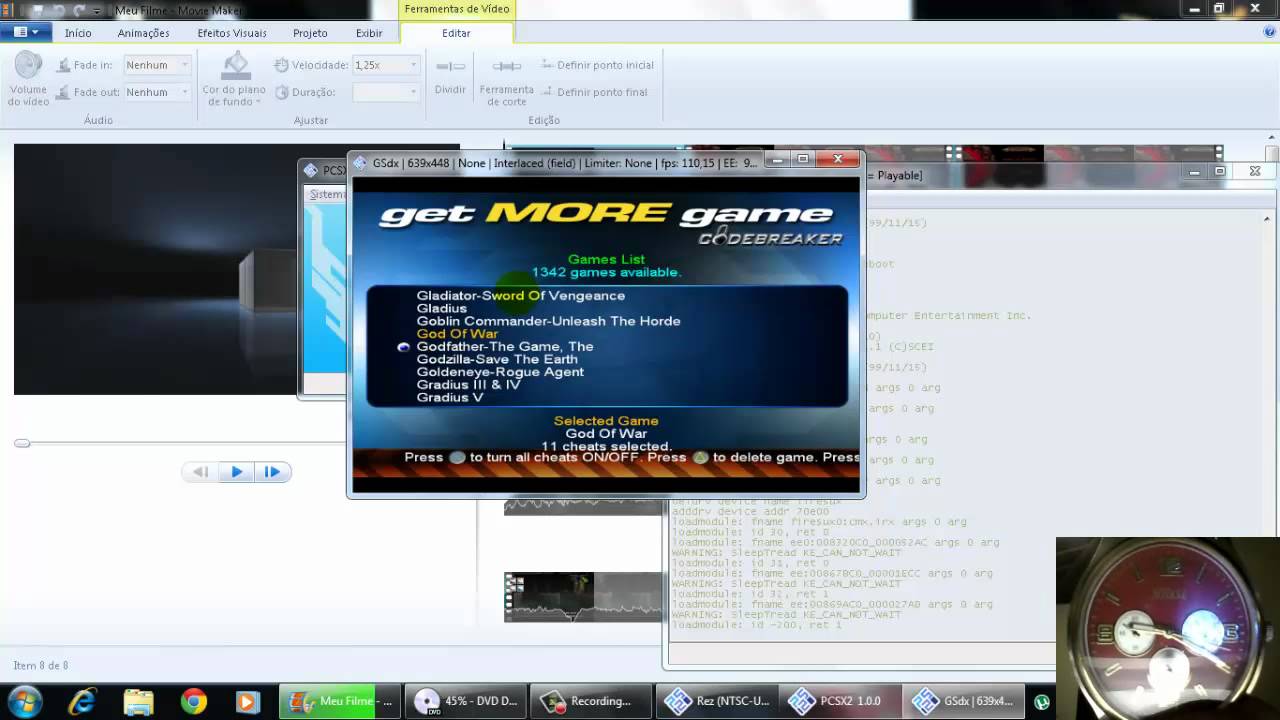The width and height of the screenshot is (1280, 720).
Task: Open the media player taskbar icon
Action: click(247, 702)
